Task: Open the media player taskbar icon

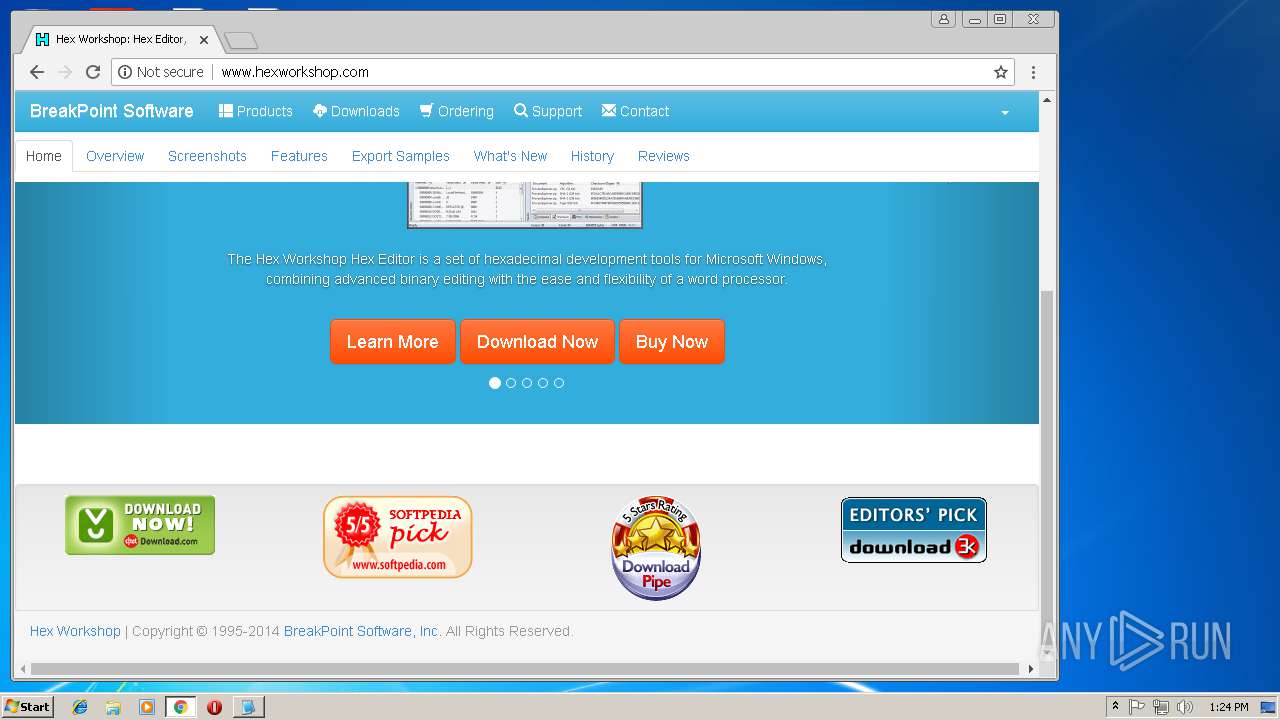Action: (x=147, y=707)
